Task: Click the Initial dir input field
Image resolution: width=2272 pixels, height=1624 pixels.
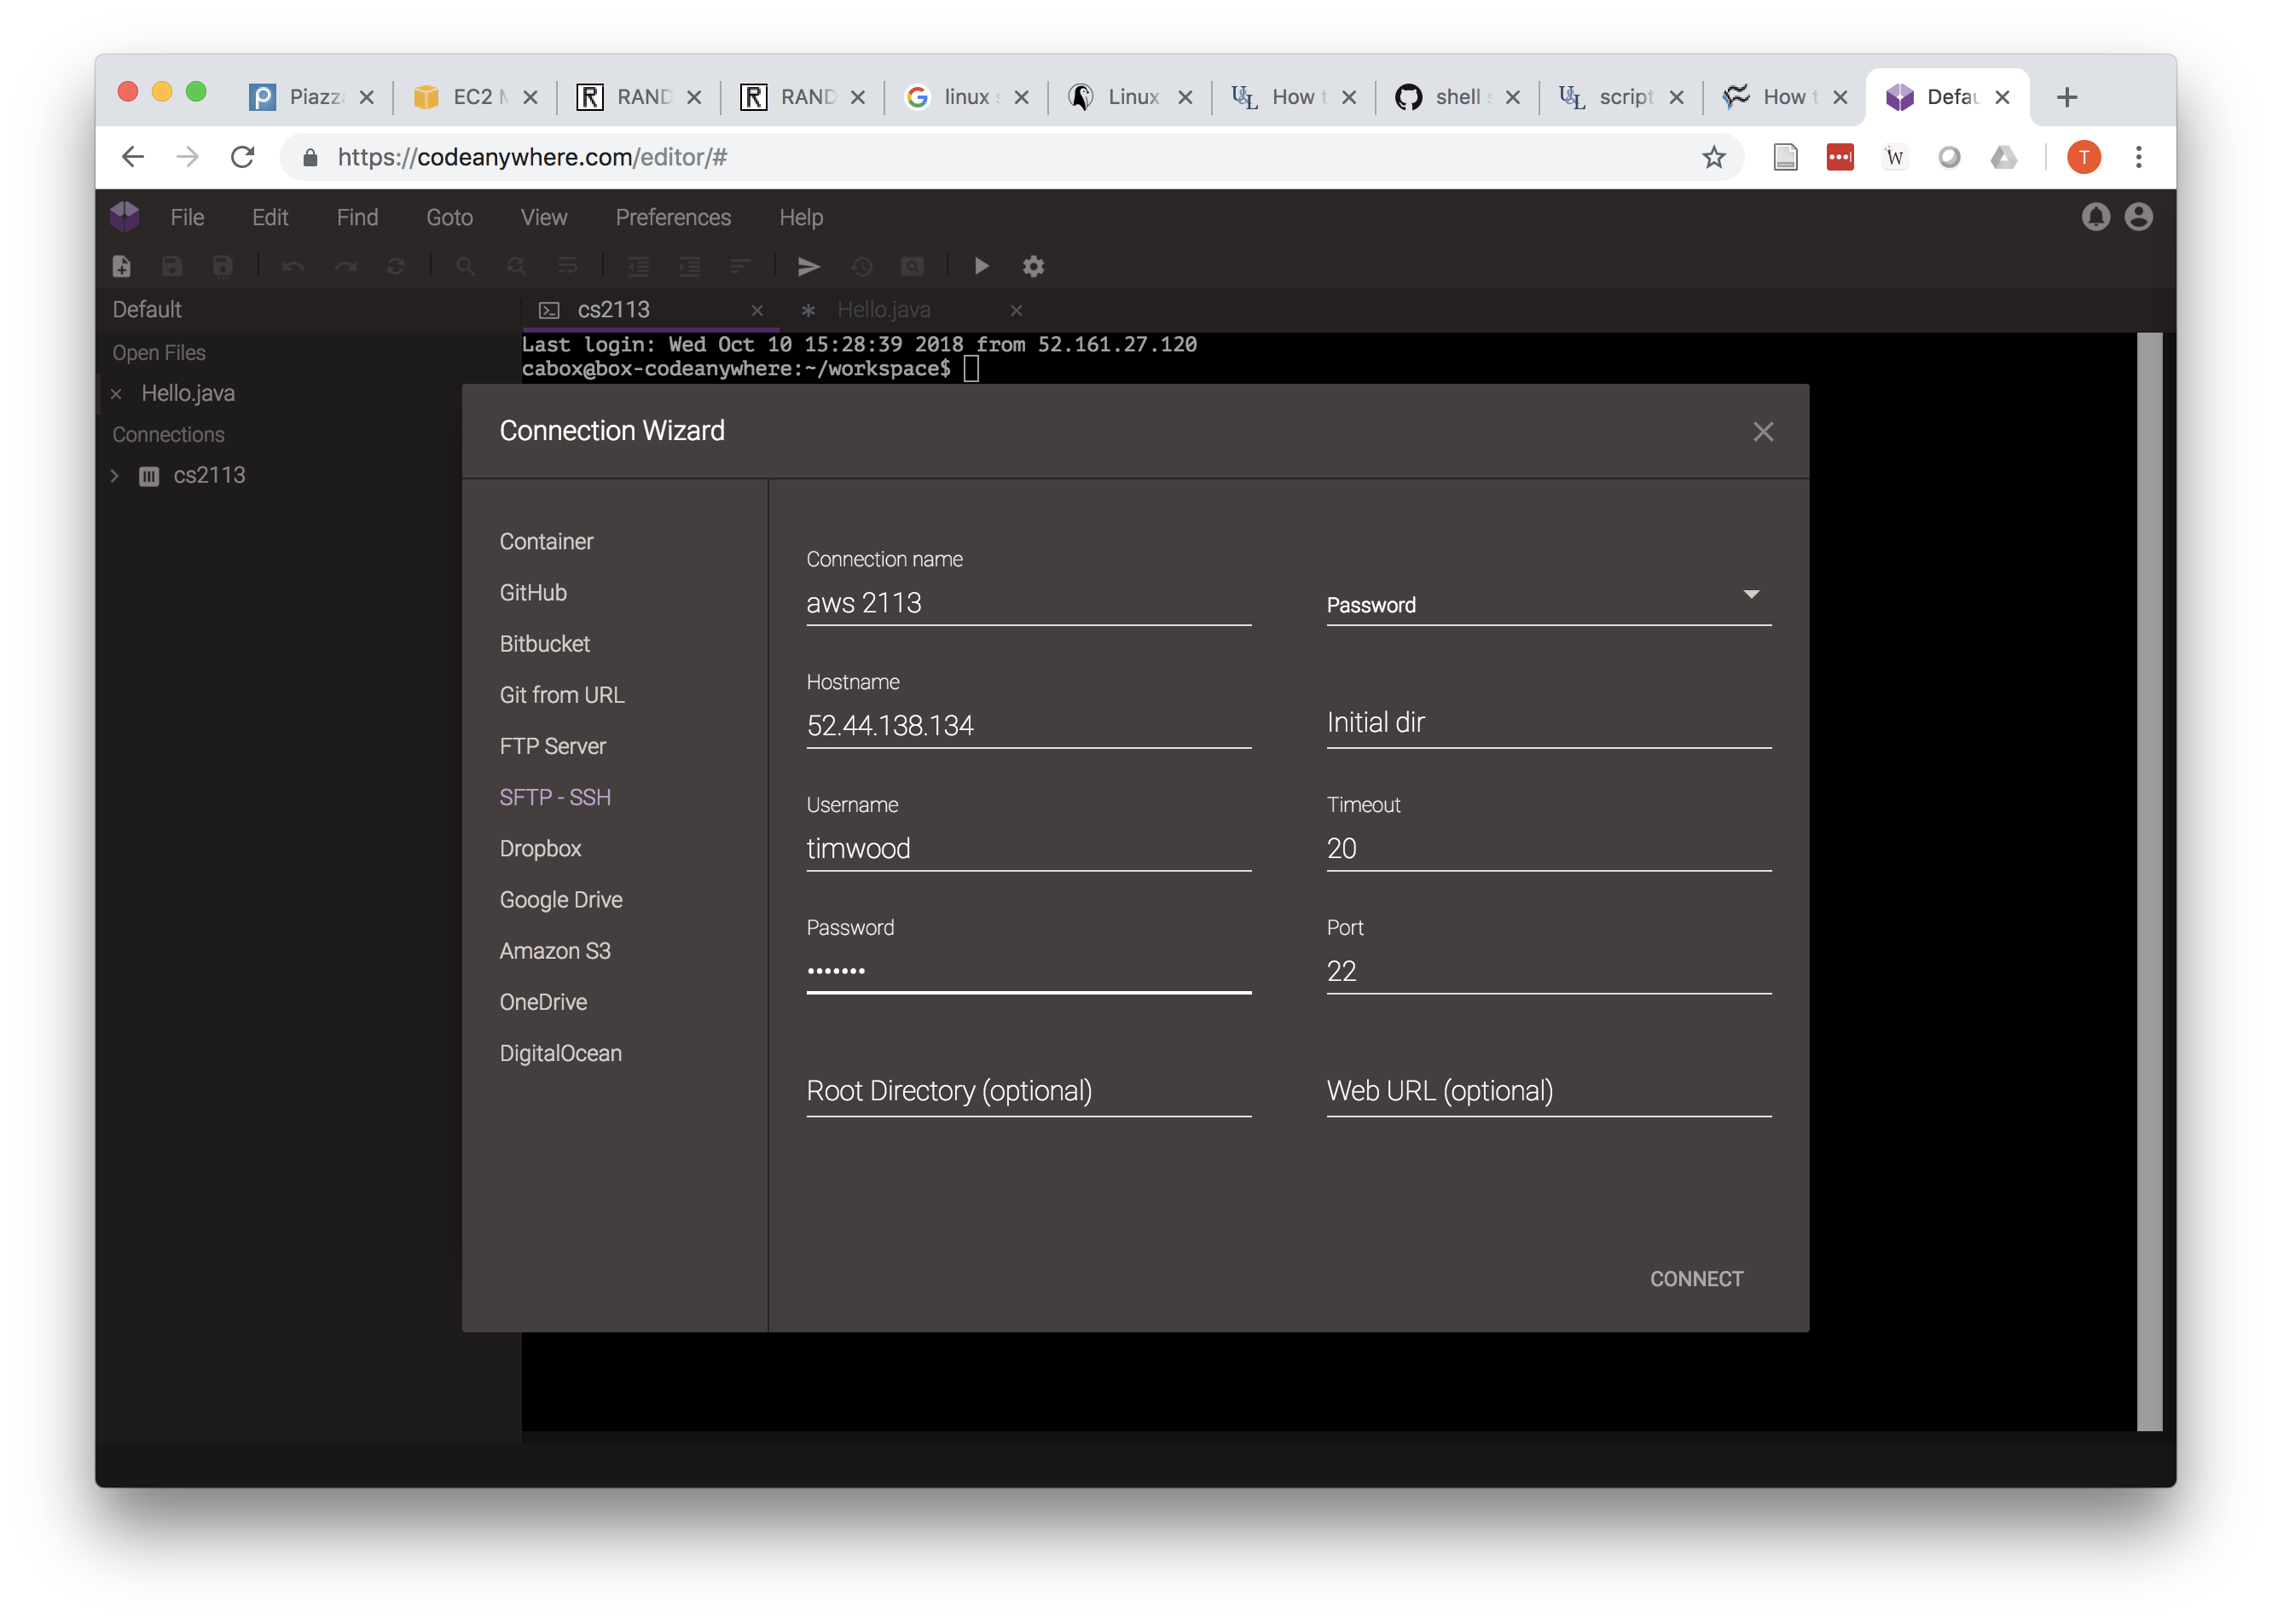Action: 1548,723
